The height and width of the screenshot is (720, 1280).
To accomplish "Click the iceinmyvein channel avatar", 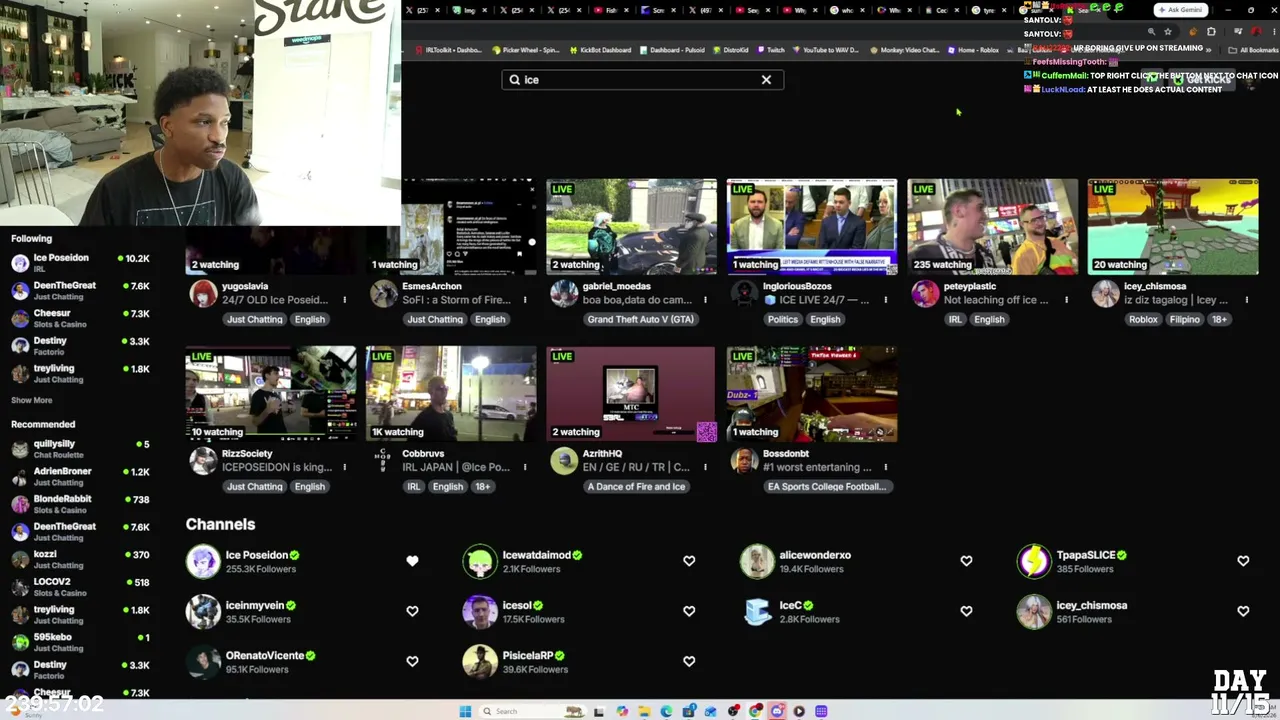I will tap(203, 611).
